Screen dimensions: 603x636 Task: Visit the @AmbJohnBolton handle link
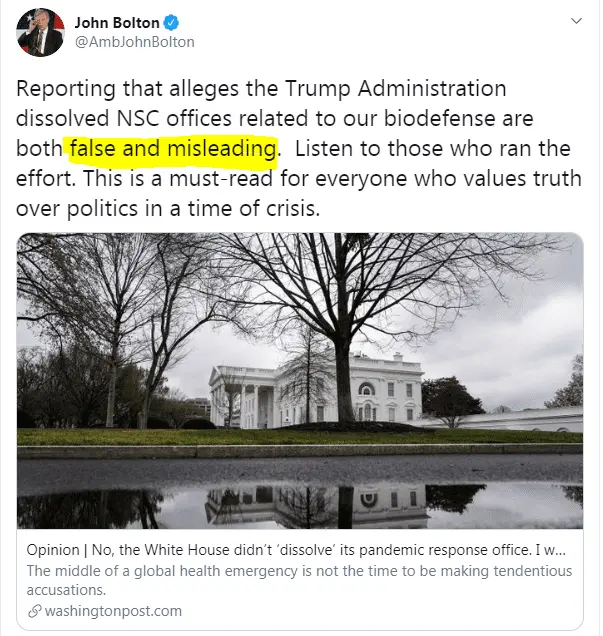point(135,42)
